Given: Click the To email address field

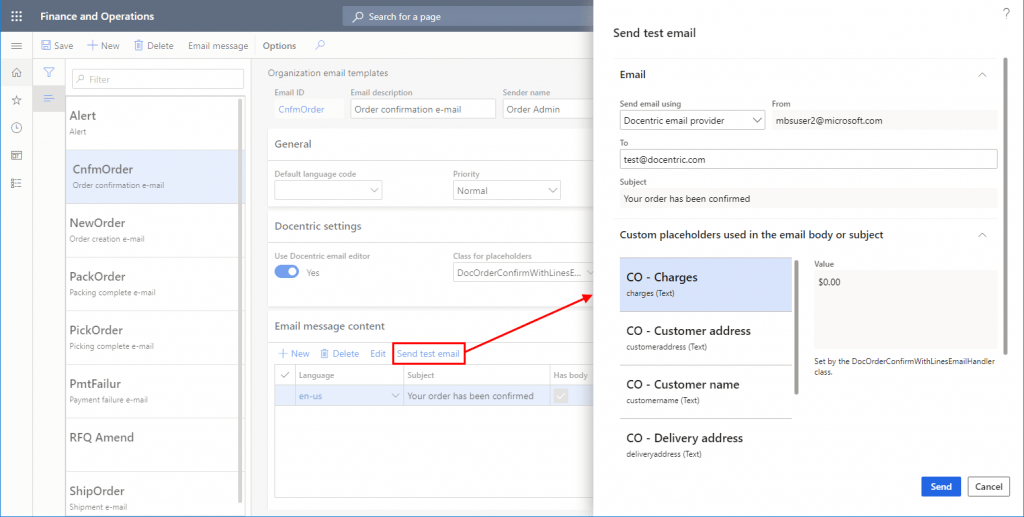Looking at the screenshot, I should click(808, 159).
